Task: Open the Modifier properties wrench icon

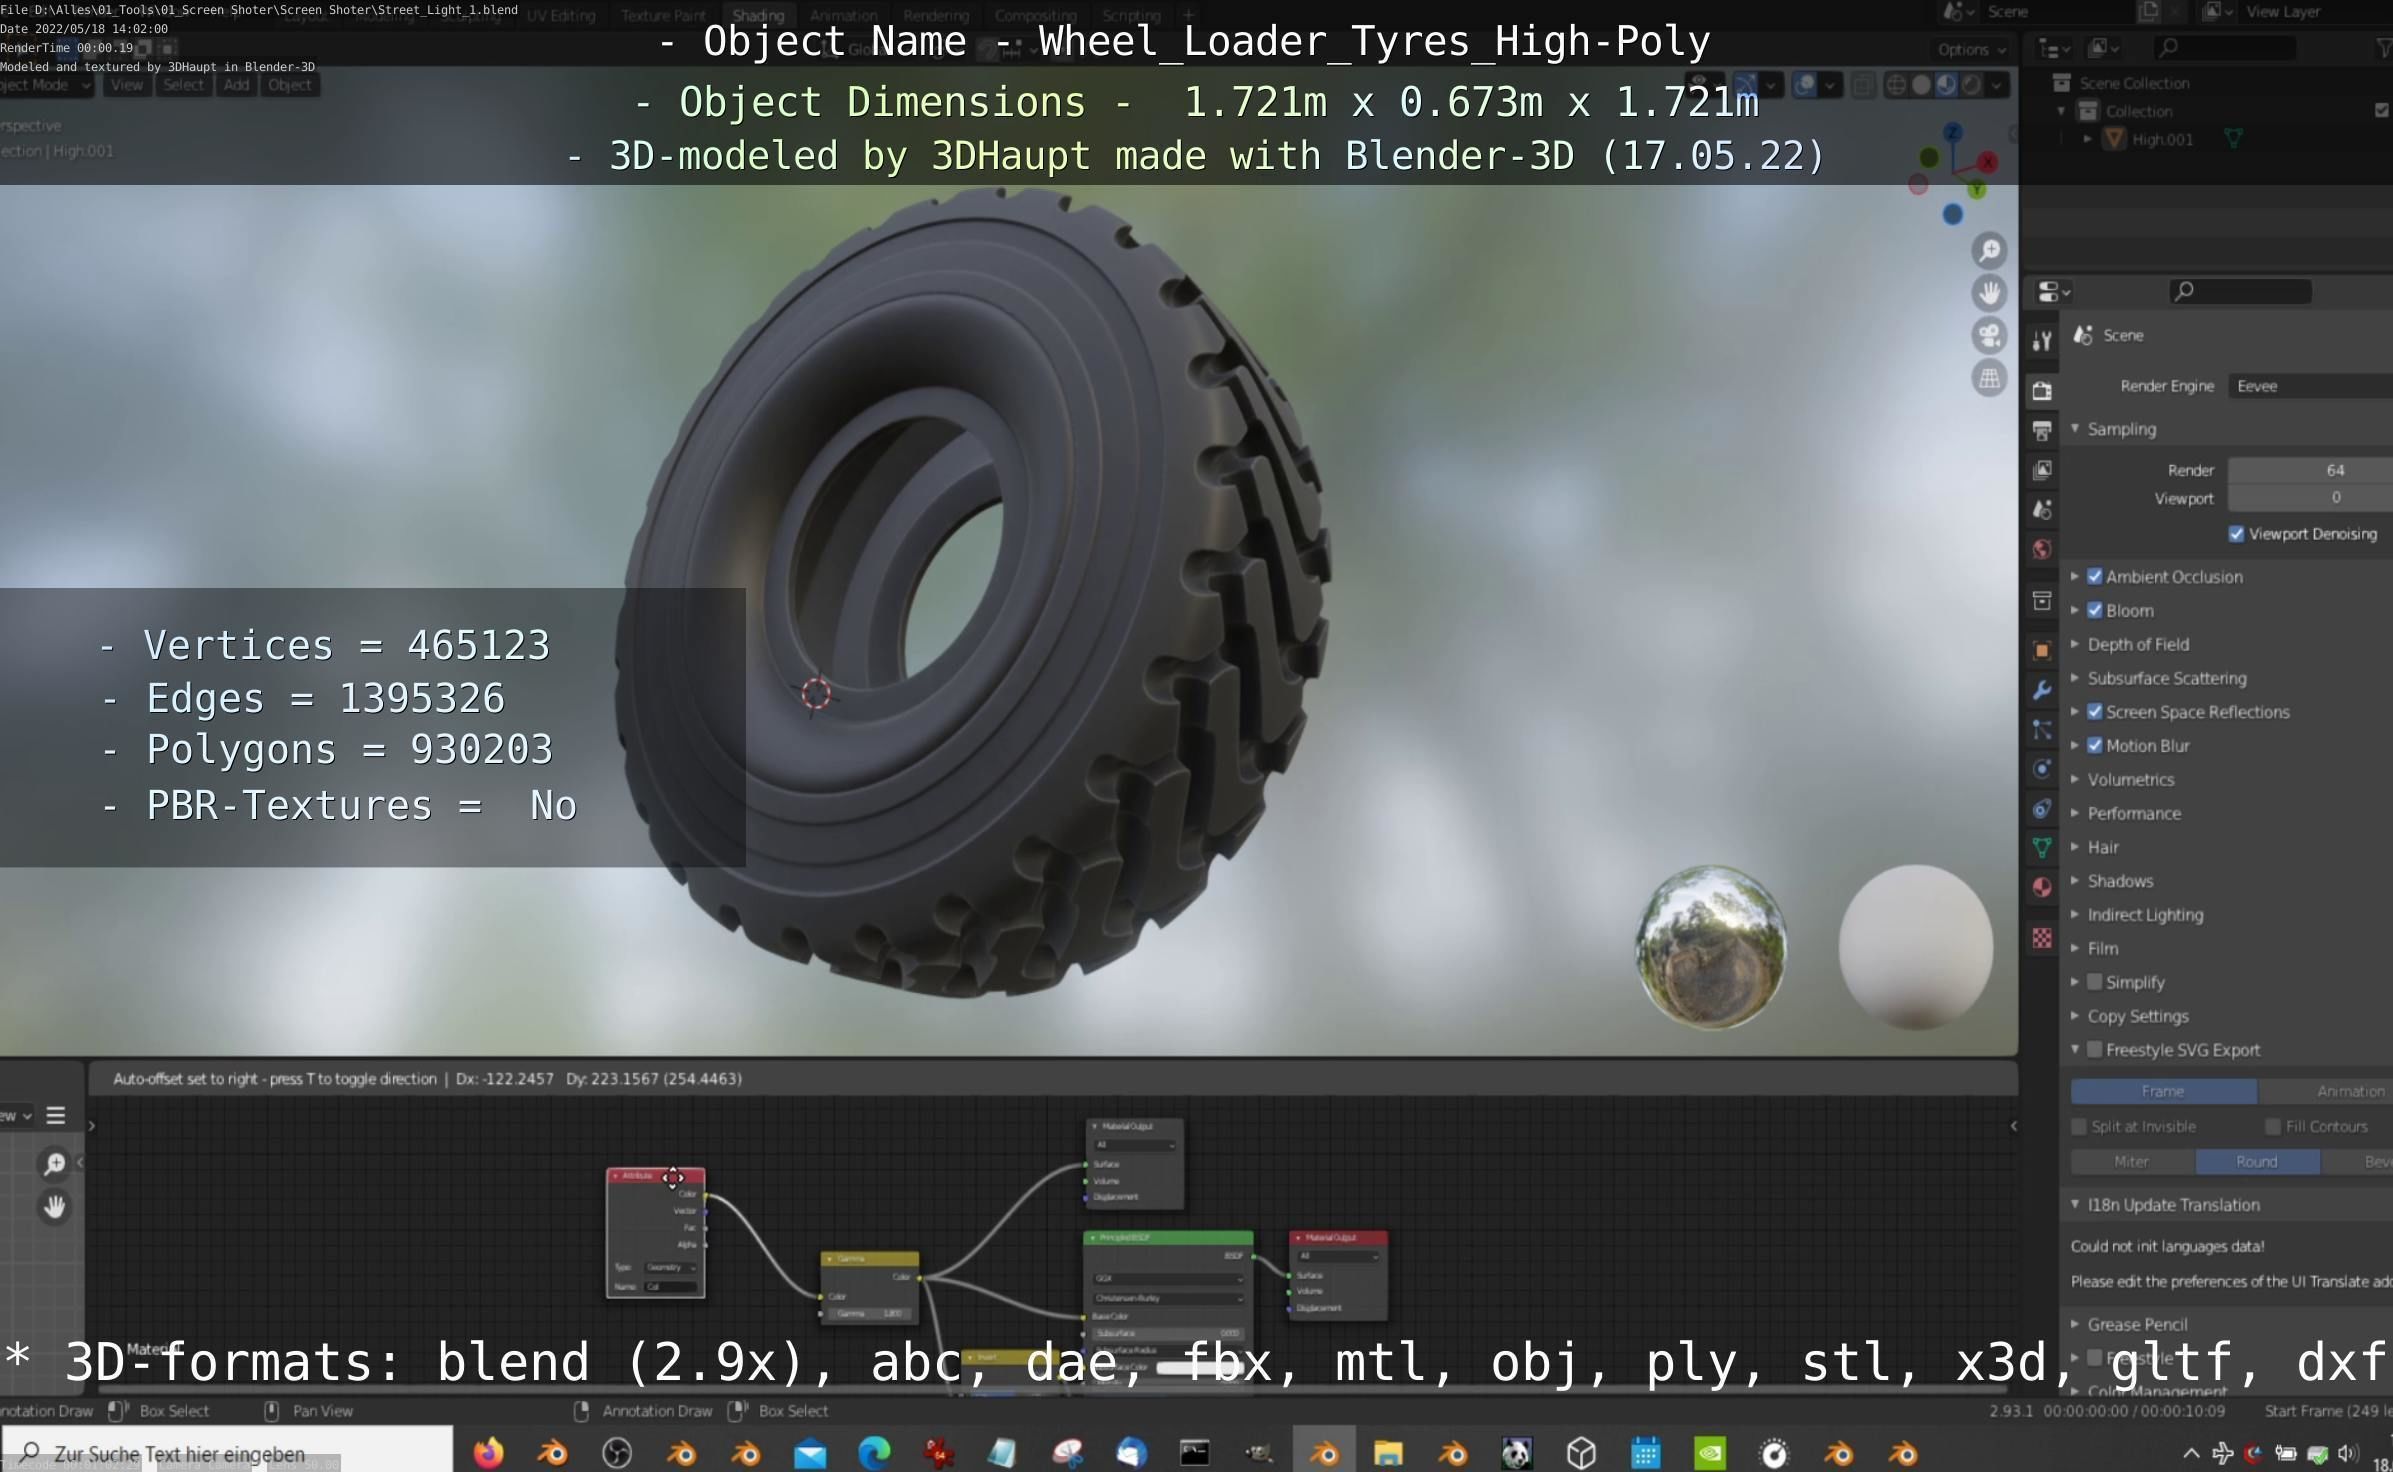Action: [2042, 690]
